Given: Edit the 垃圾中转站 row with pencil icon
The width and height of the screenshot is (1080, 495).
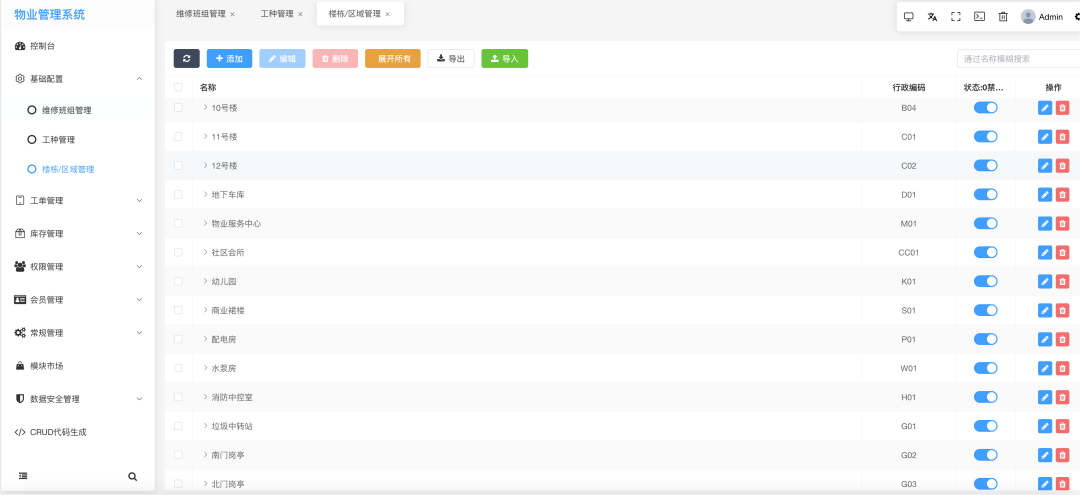Looking at the screenshot, I should (x=1045, y=426).
